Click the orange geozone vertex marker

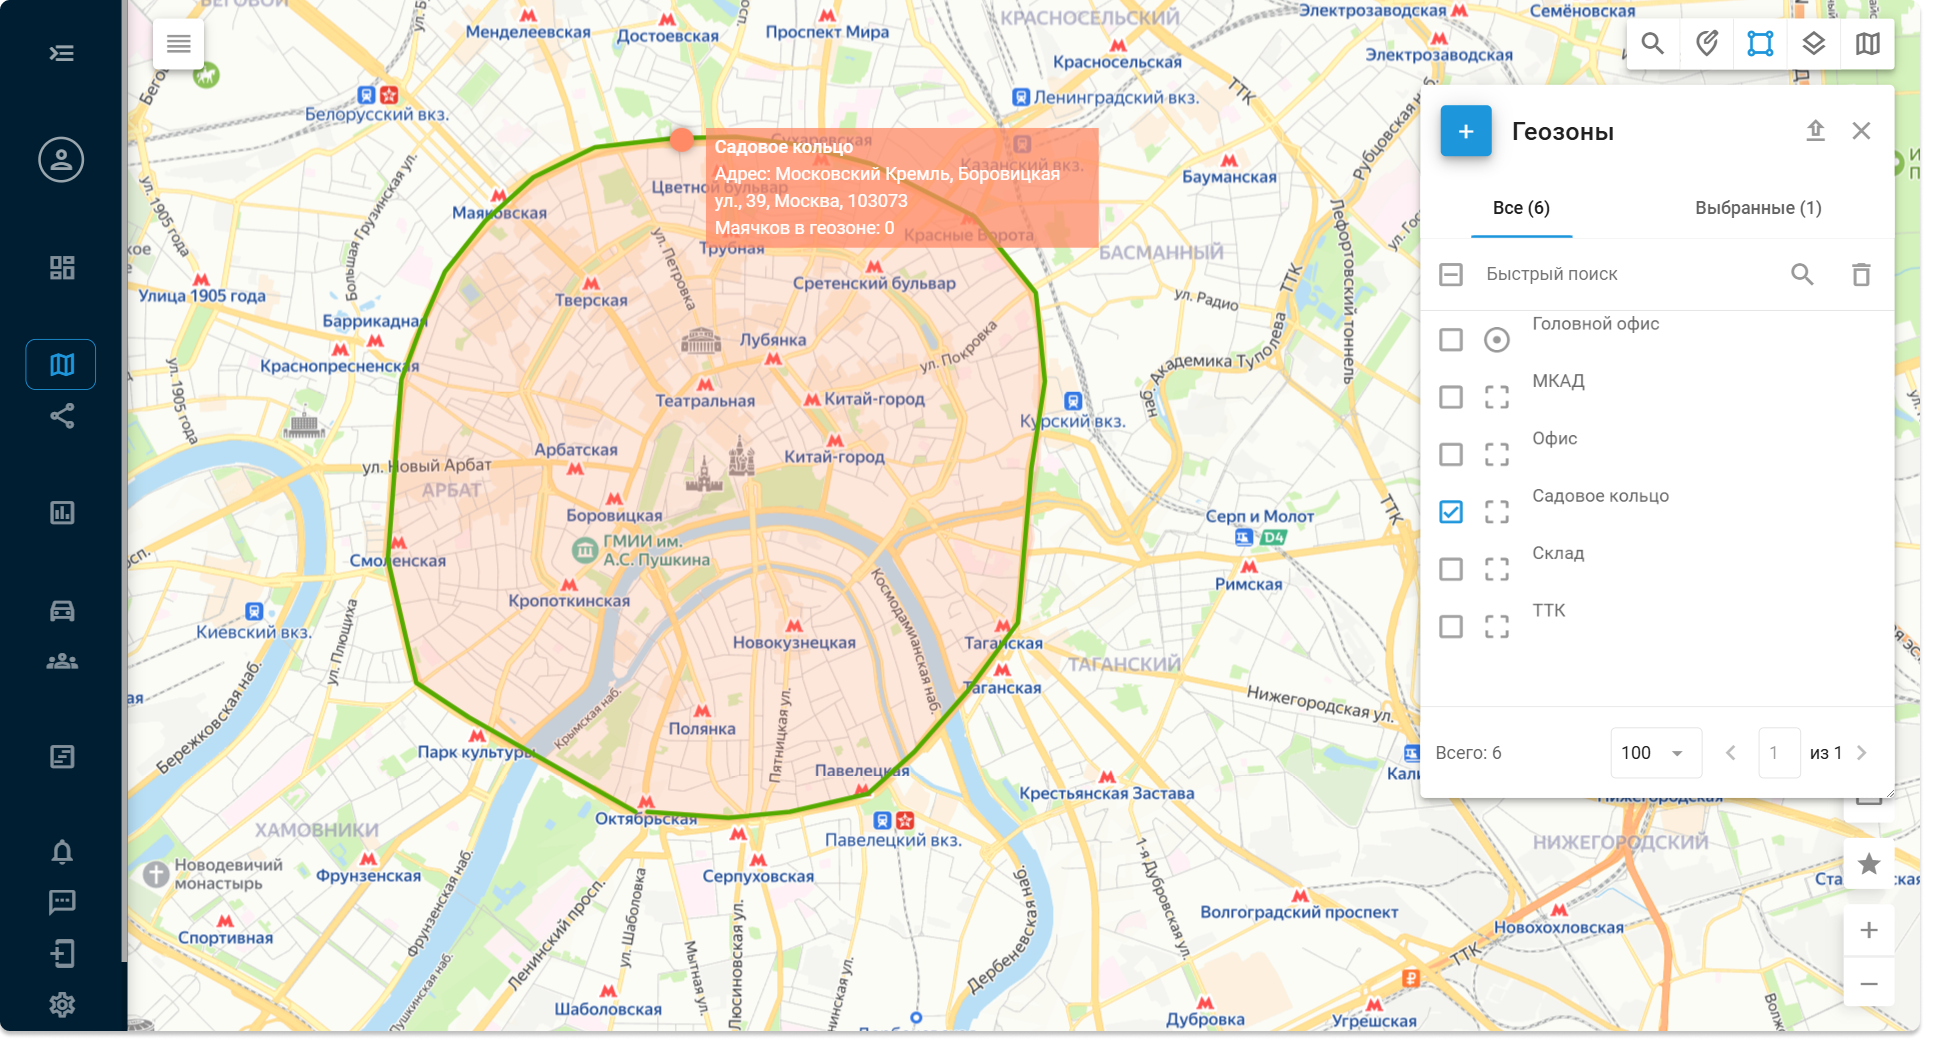pyautogui.click(x=682, y=140)
